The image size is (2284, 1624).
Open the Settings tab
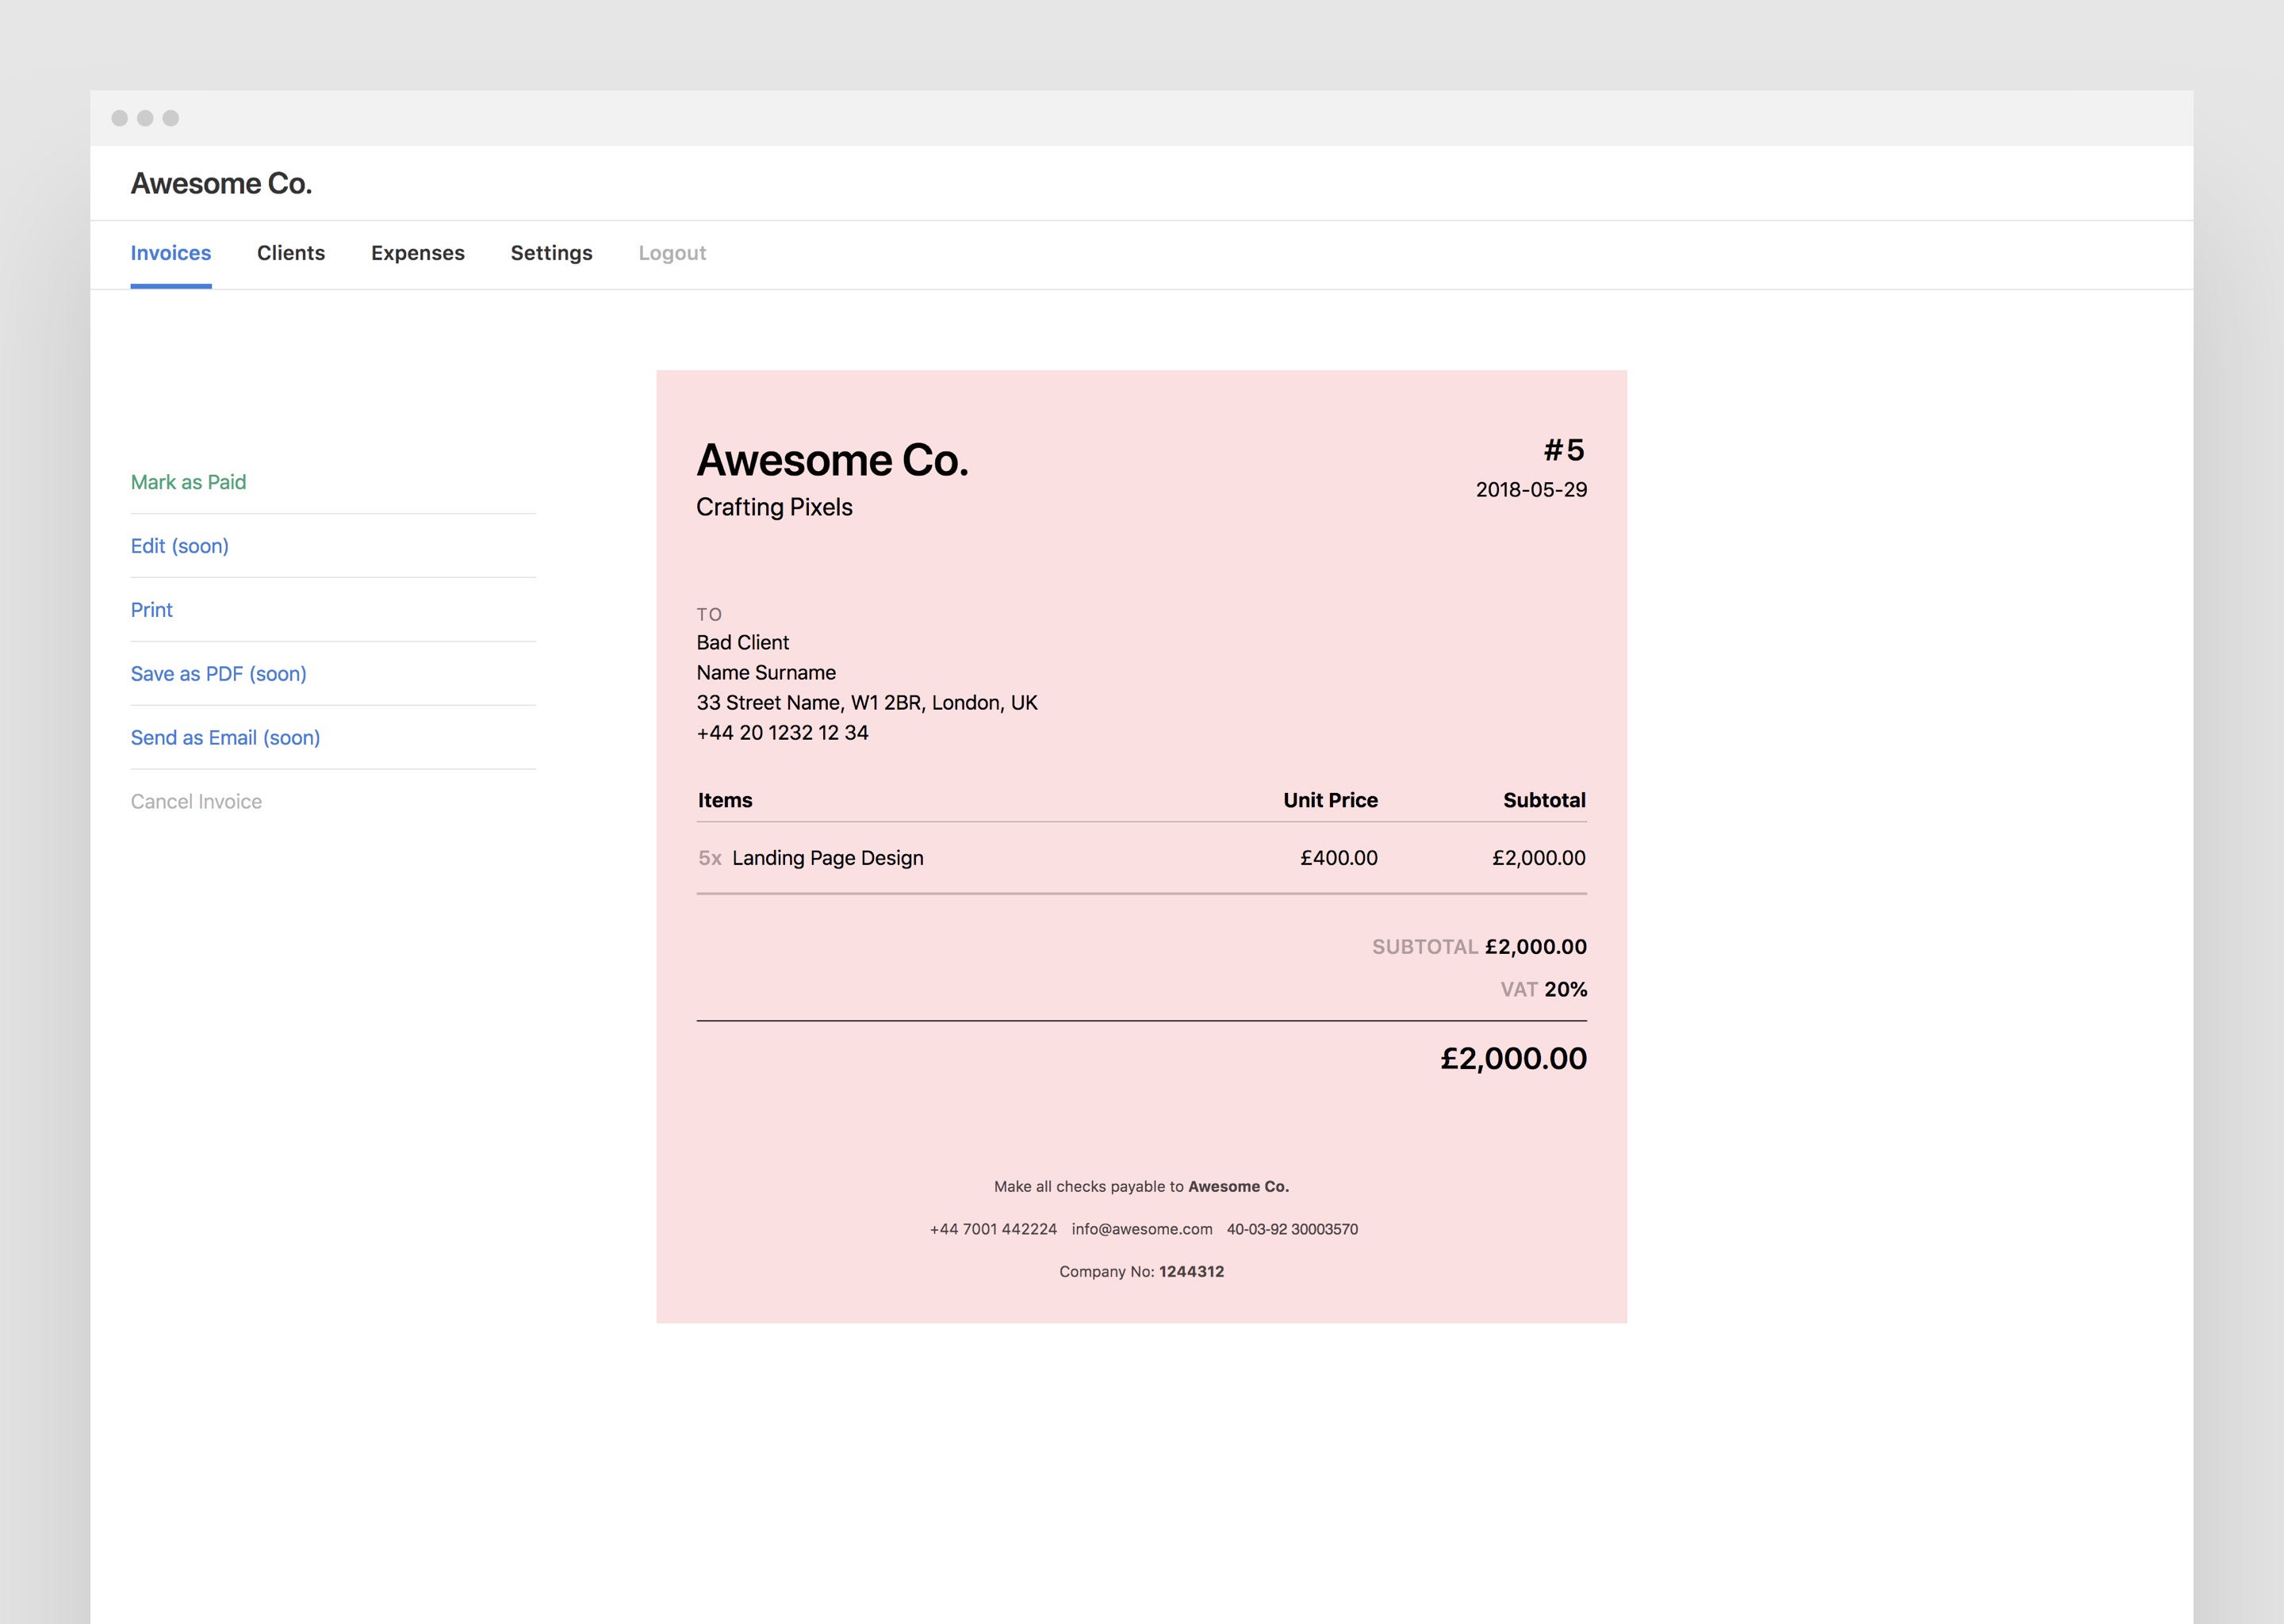[552, 253]
